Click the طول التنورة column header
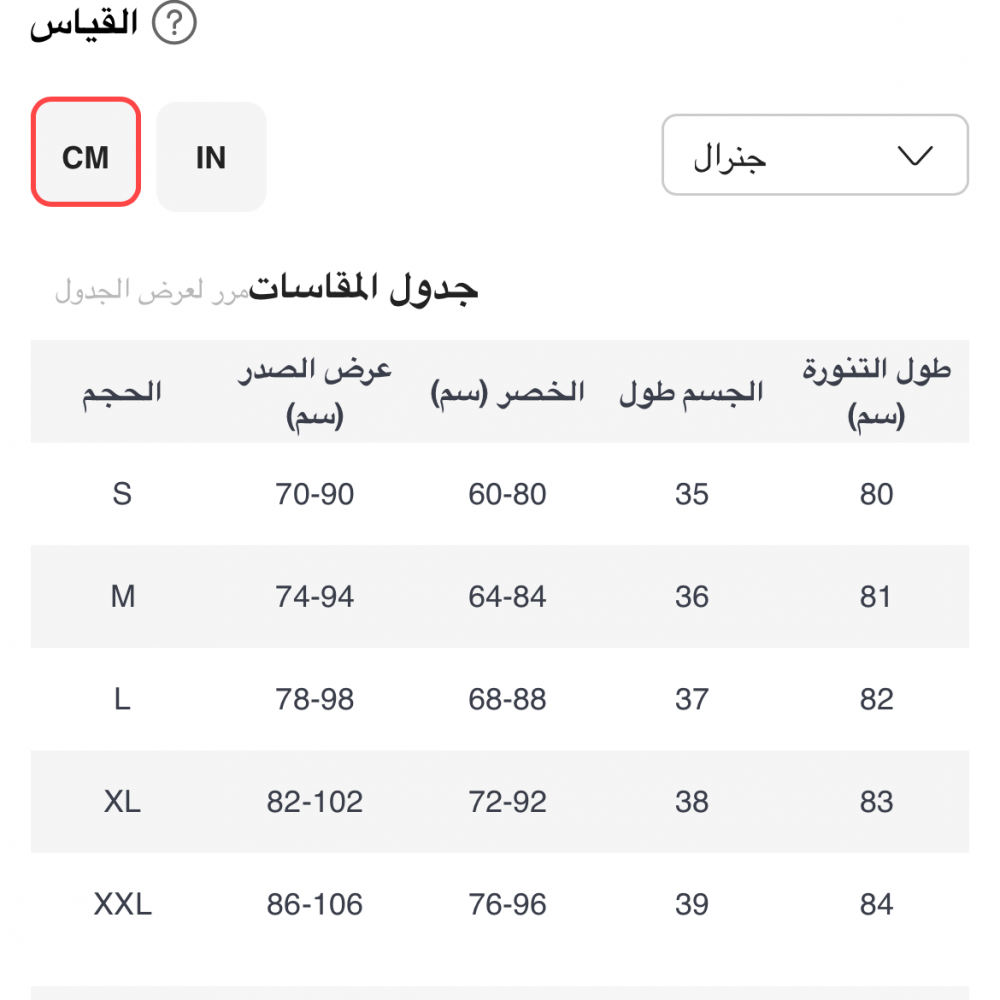The image size is (1000, 1000). 876,392
